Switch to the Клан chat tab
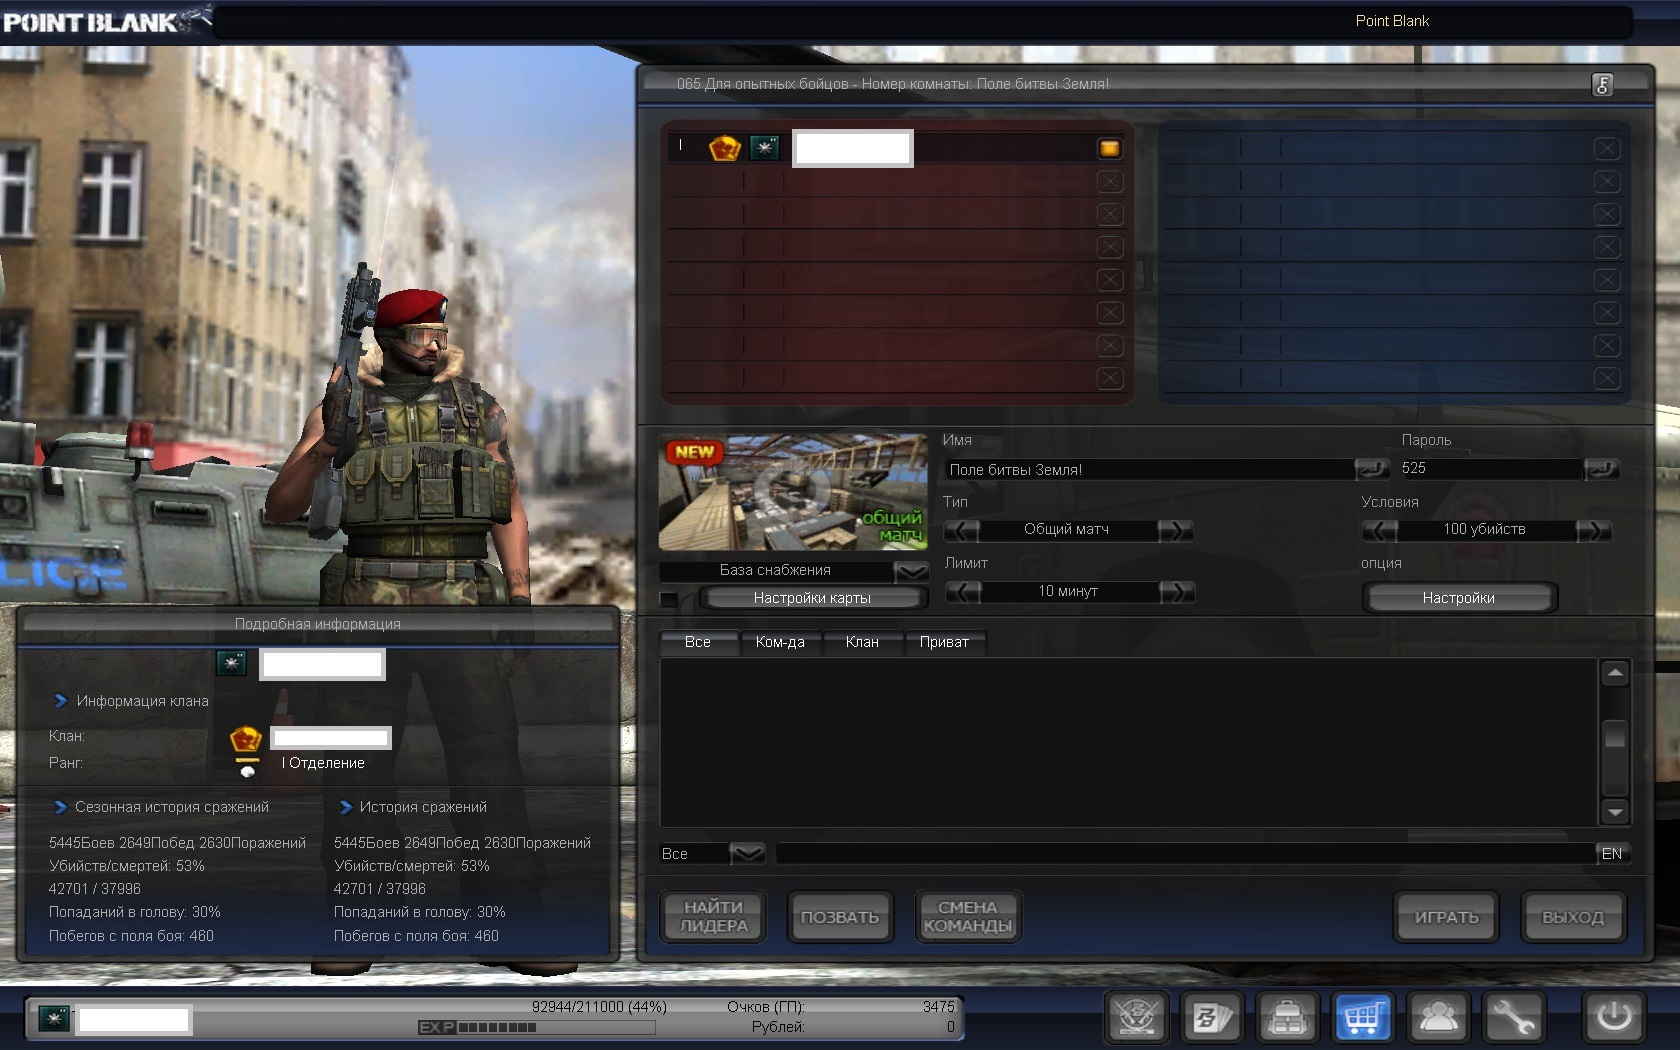The width and height of the screenshot is (1680, 1050). (862, 642)
